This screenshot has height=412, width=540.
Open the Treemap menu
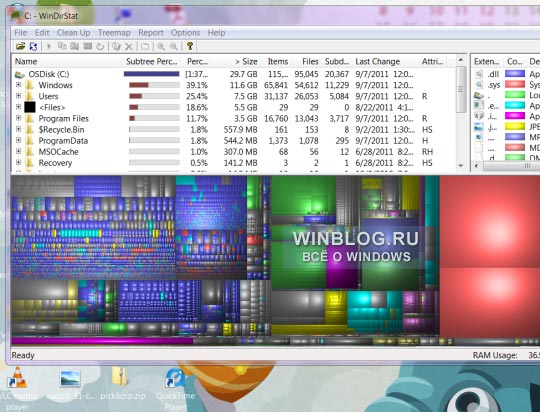point(114,33)
